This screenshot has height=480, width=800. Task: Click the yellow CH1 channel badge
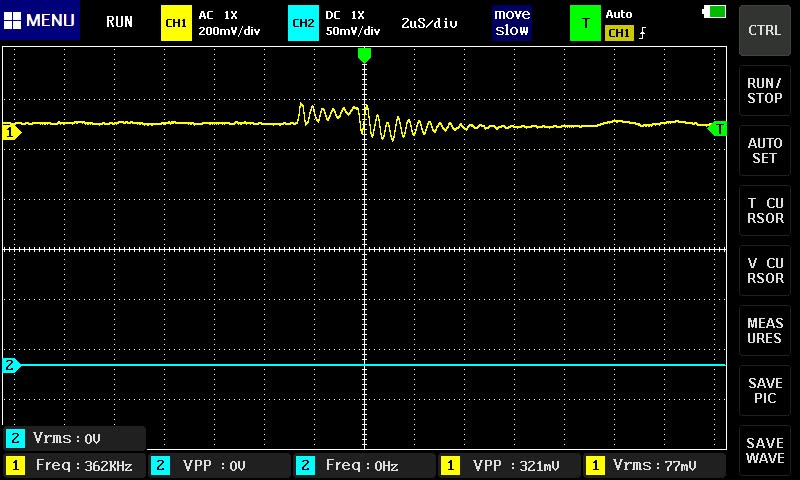coord(175,23)
